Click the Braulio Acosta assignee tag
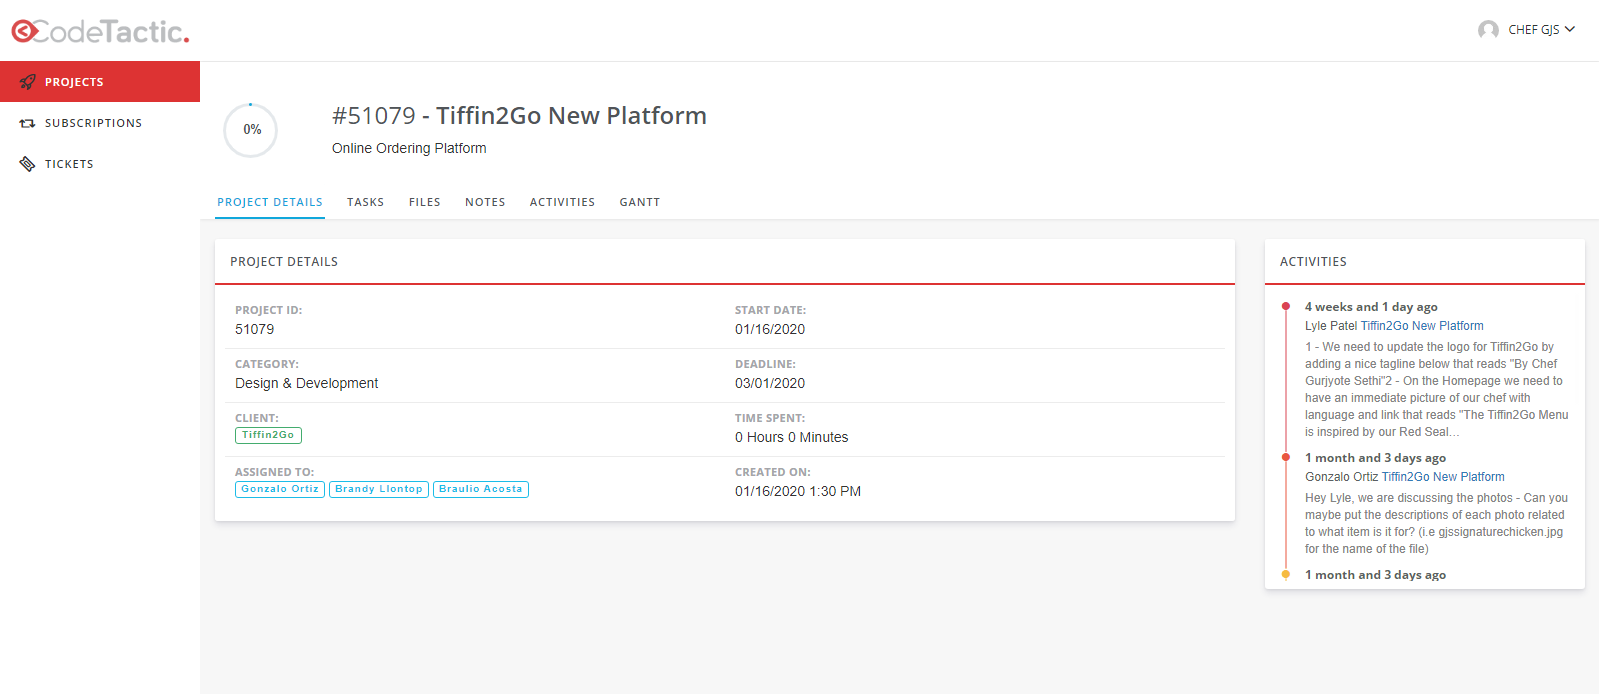1599x694 pixels. tap(481, 489)
